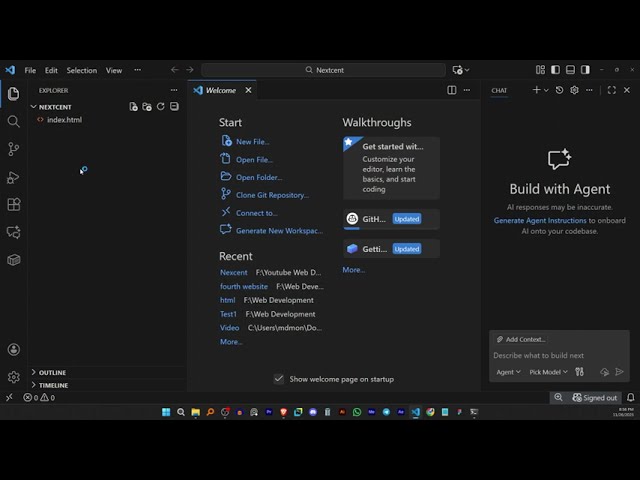Click Clone Git Repository link
The width and height of the screenshot is (640, 480).
272,195
